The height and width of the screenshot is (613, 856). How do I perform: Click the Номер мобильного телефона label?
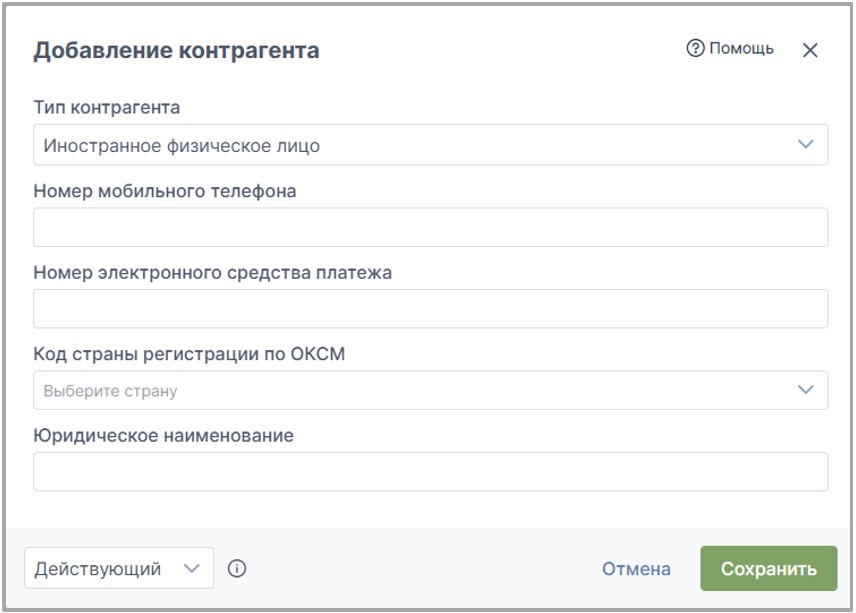click(165, 191)
